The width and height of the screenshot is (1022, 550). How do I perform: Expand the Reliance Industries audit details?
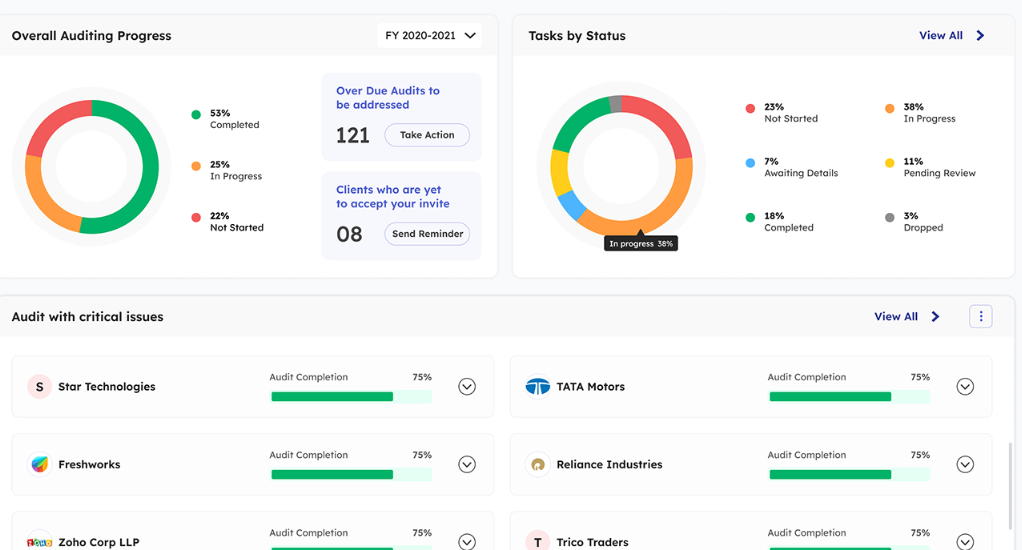(x=965, y=465)
